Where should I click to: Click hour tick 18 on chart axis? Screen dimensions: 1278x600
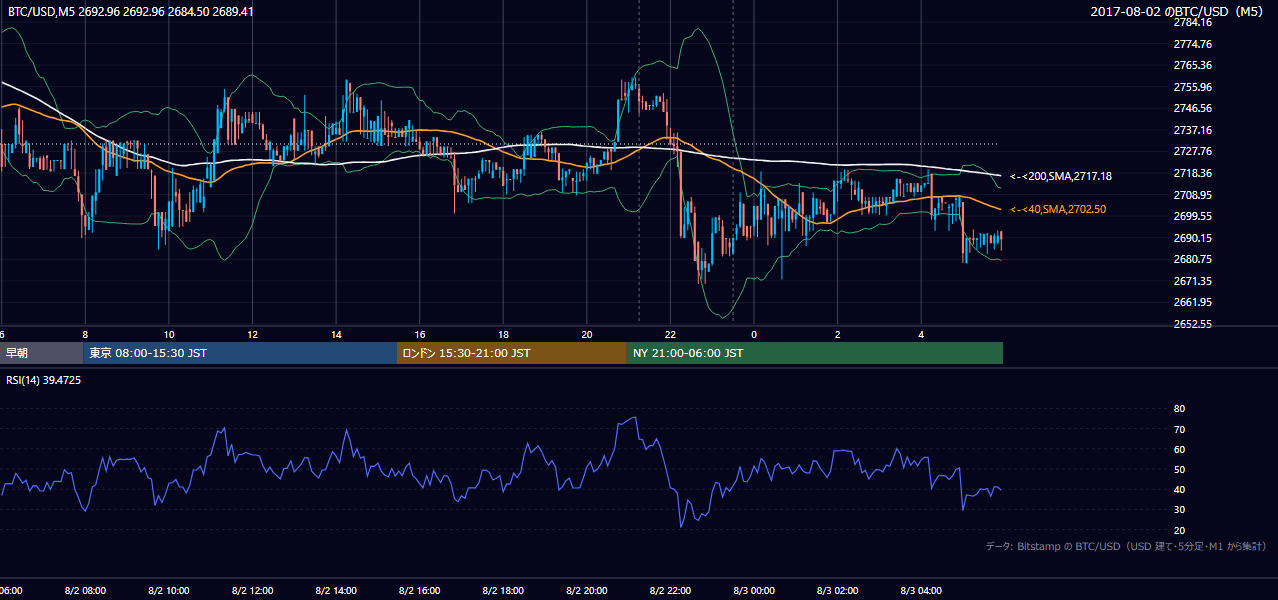coord(504,334)
